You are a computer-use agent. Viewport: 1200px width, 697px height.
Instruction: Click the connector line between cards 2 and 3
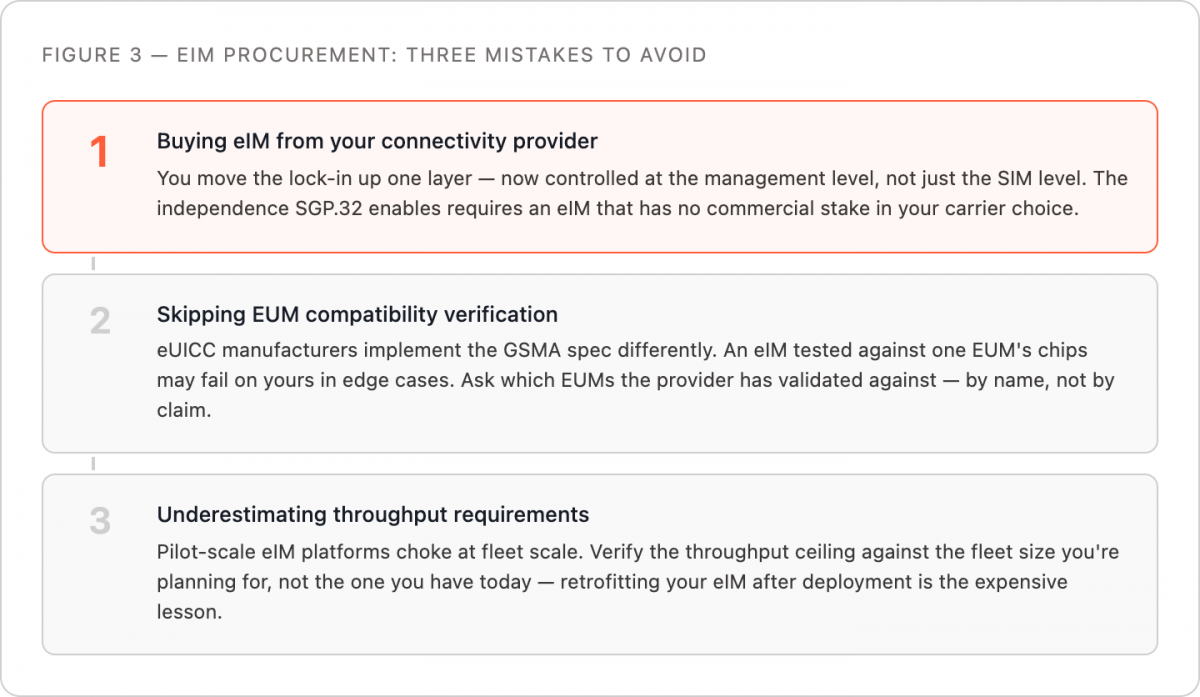(94, 464)
